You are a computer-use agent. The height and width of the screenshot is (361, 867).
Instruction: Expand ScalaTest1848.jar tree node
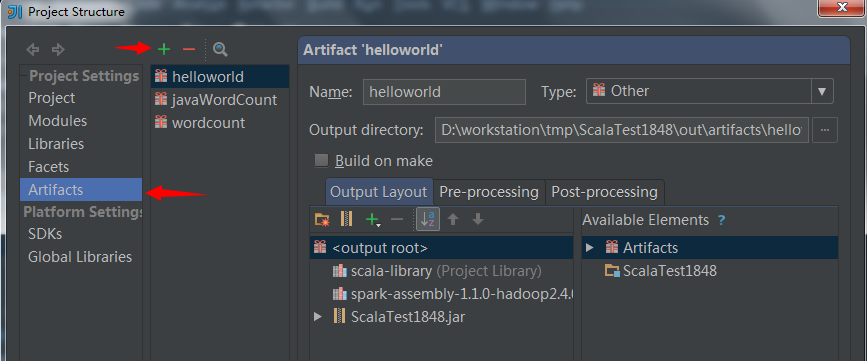click(317, 317)
